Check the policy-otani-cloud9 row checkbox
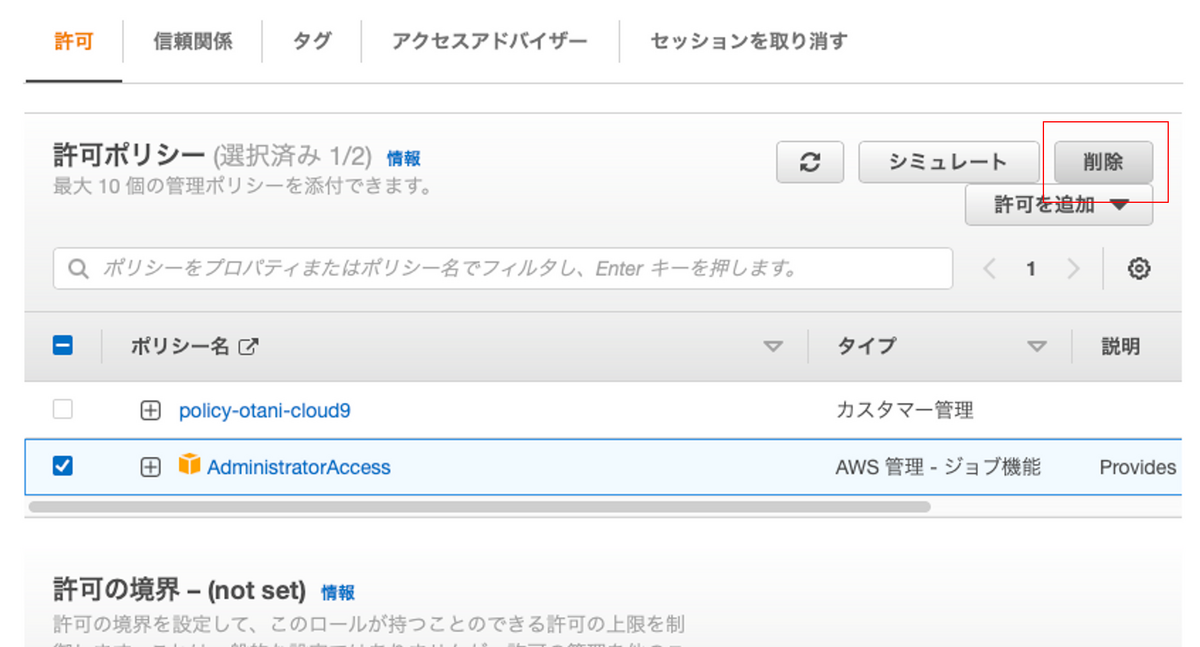This screenshot has width=1200, height=647. tap(62, 409)
